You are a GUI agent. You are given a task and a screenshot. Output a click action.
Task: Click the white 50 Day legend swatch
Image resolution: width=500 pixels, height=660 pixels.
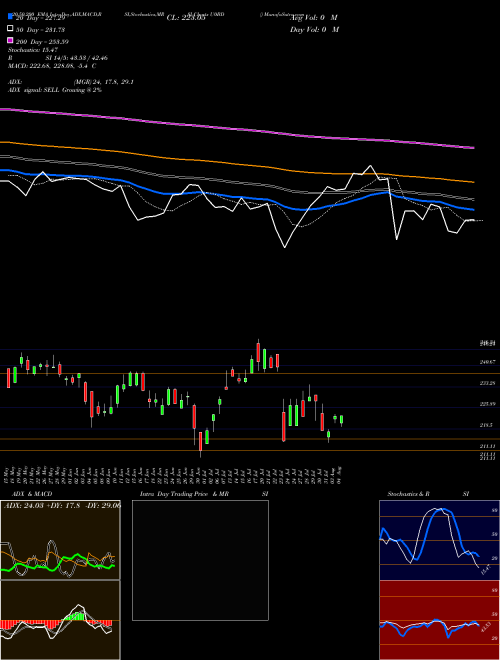tap(11, 29)
